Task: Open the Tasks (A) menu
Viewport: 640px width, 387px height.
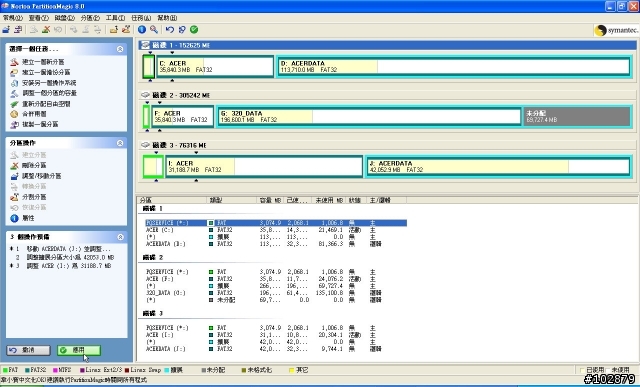Action: [x=141, y=18]
